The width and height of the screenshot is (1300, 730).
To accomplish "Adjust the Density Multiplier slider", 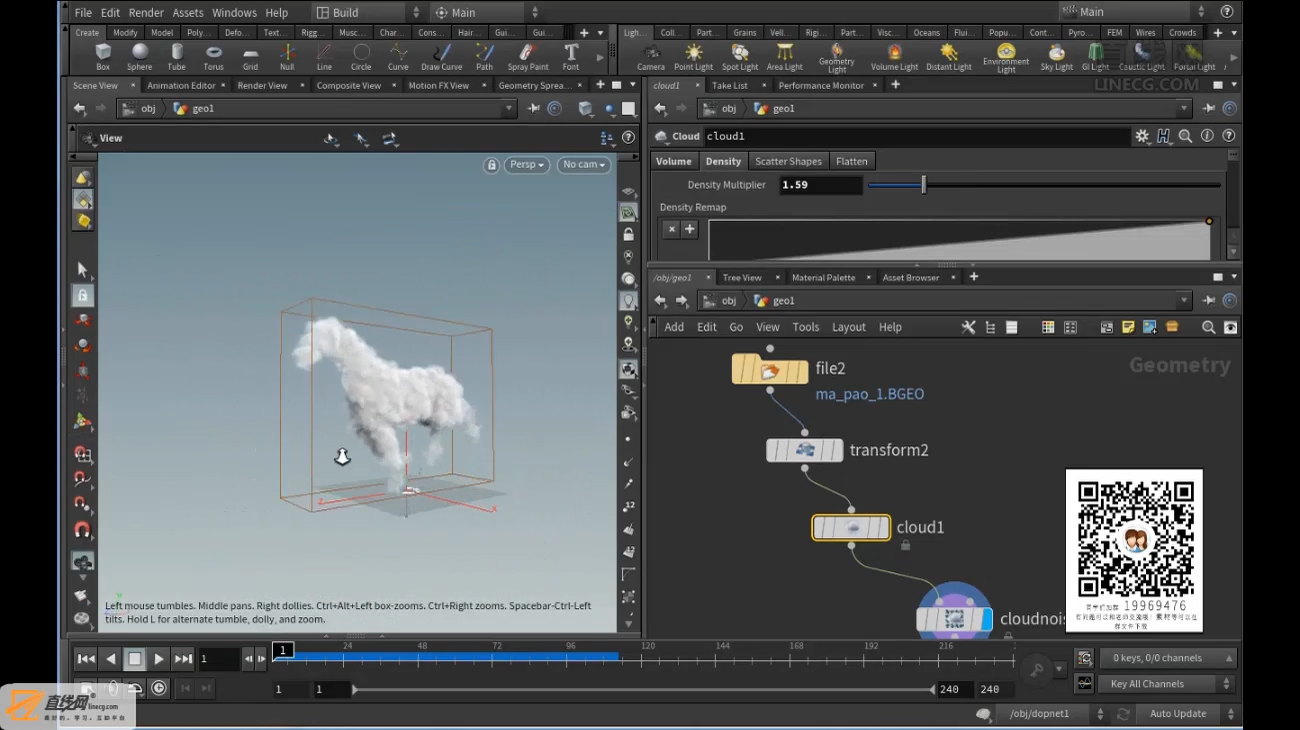I will pyautogui.click(x=1044, y=185).
